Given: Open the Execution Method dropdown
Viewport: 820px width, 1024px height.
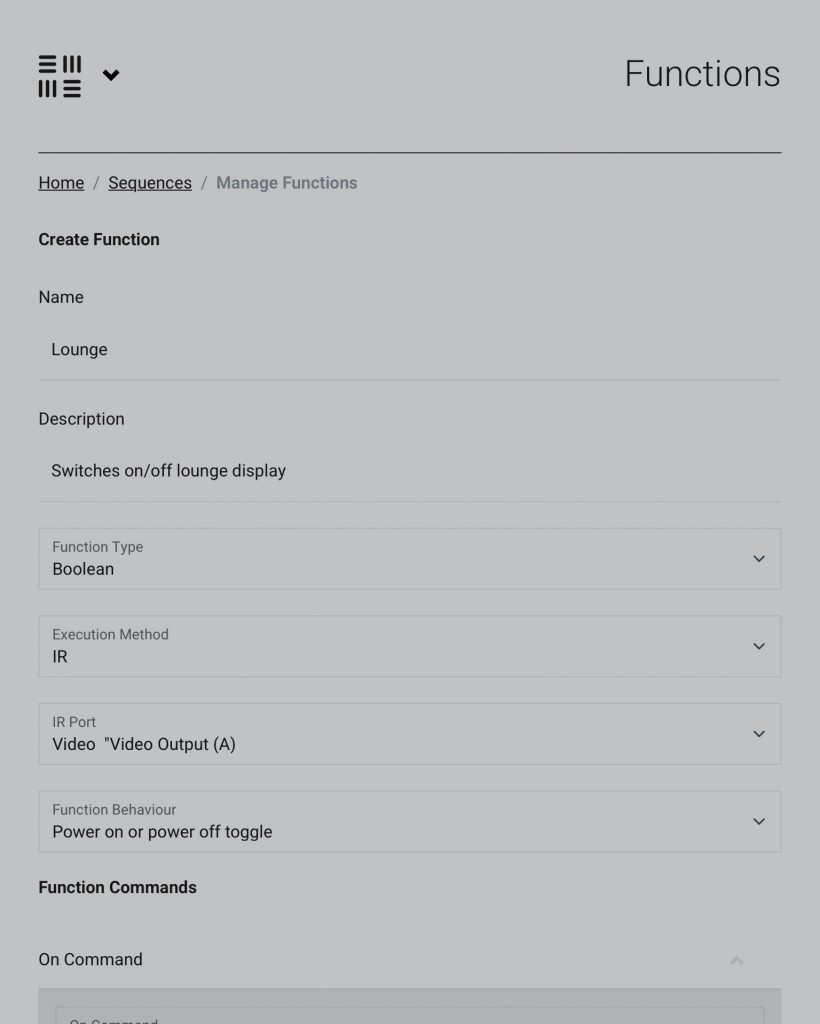Looking at the screenshot, I should click(409, 647).
